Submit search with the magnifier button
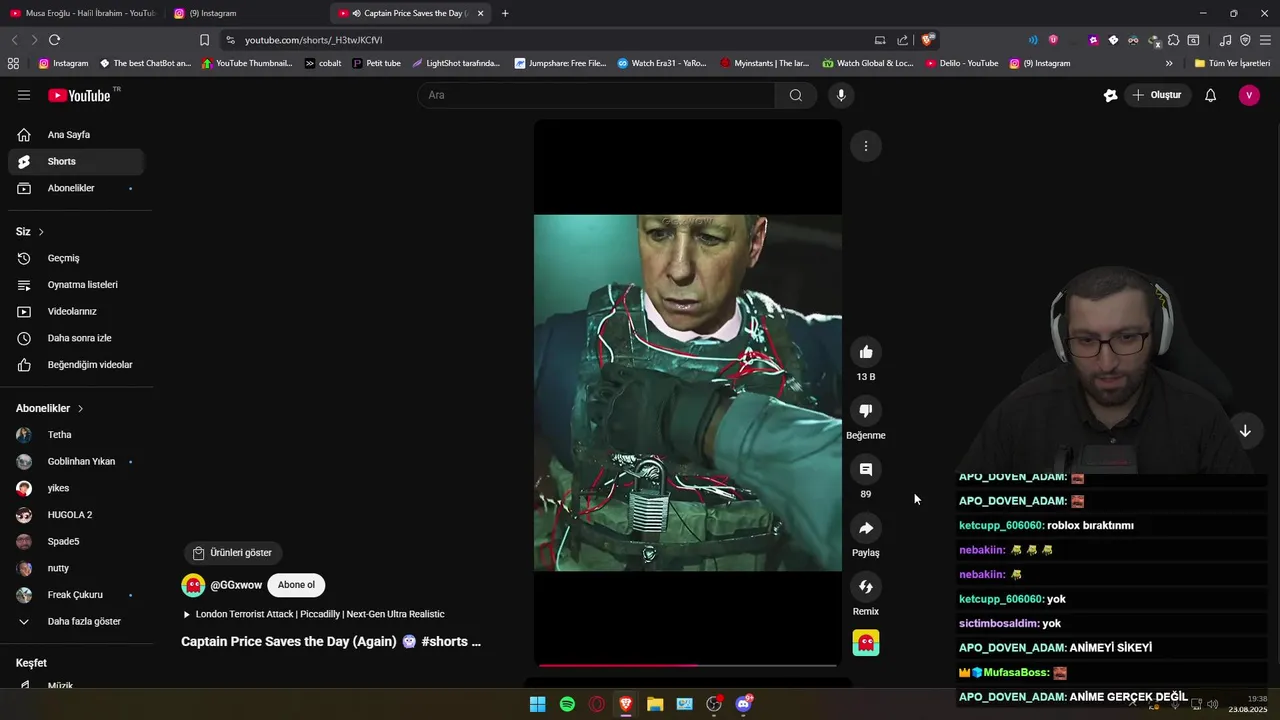1280x720 pixels. click(795, 95)
